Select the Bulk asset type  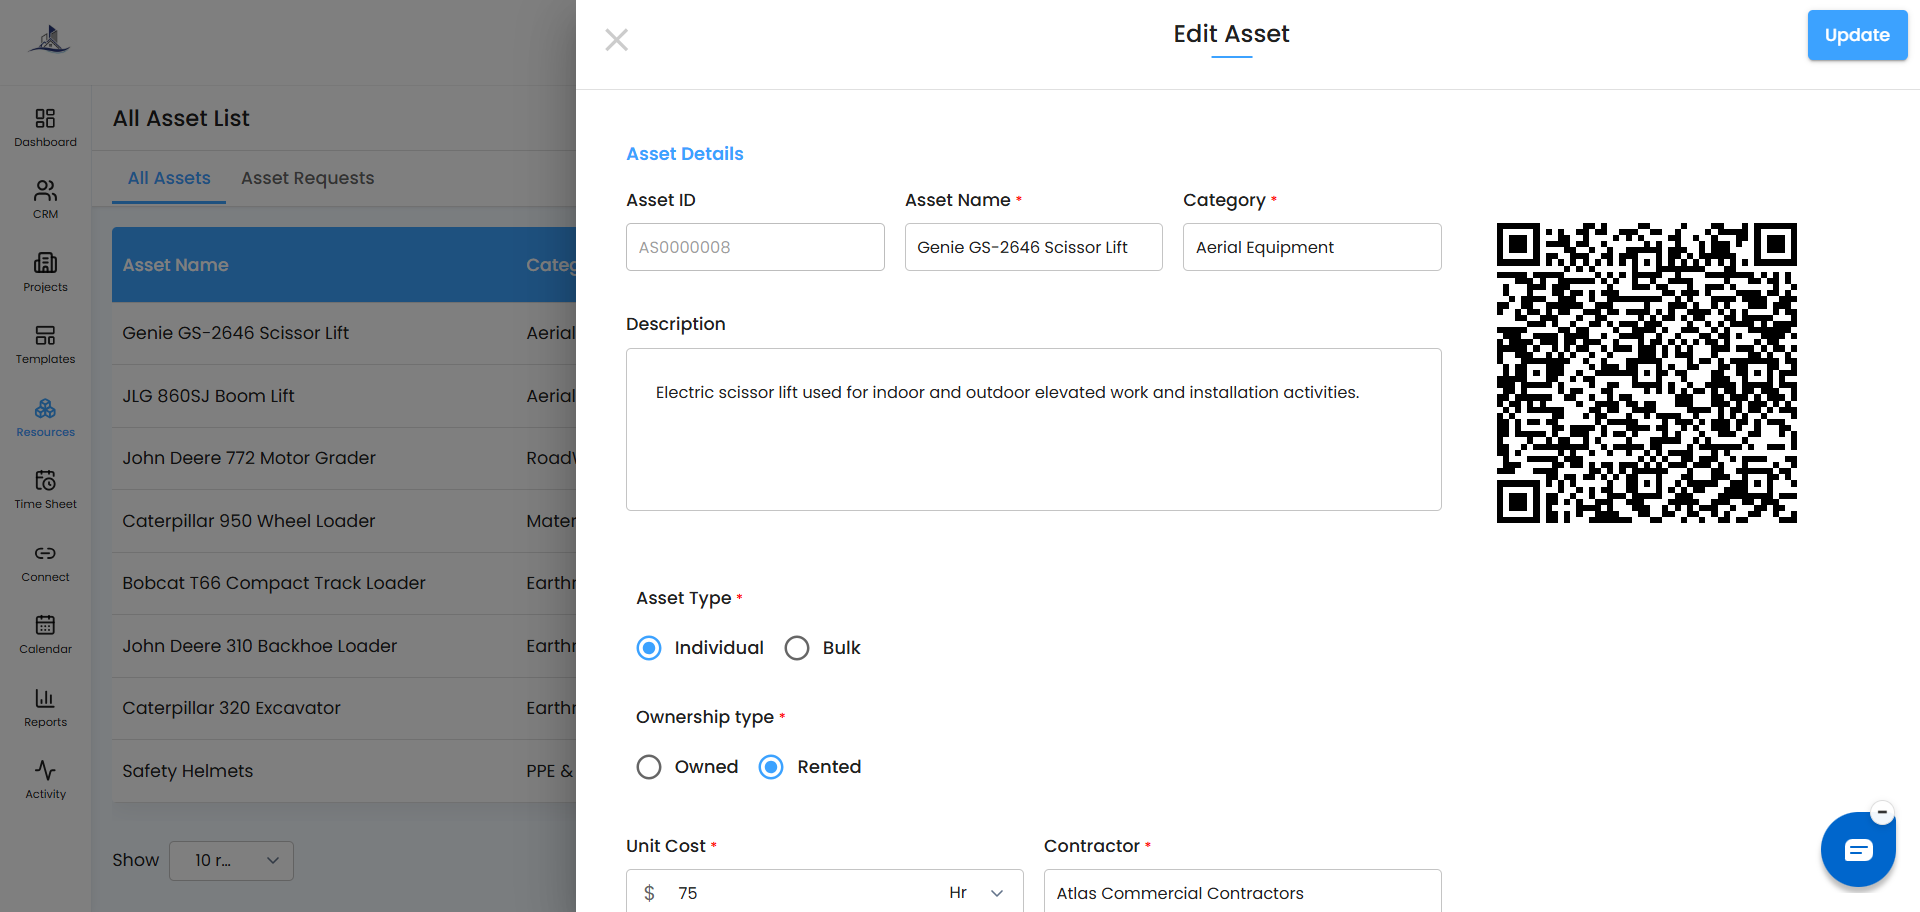797,648
